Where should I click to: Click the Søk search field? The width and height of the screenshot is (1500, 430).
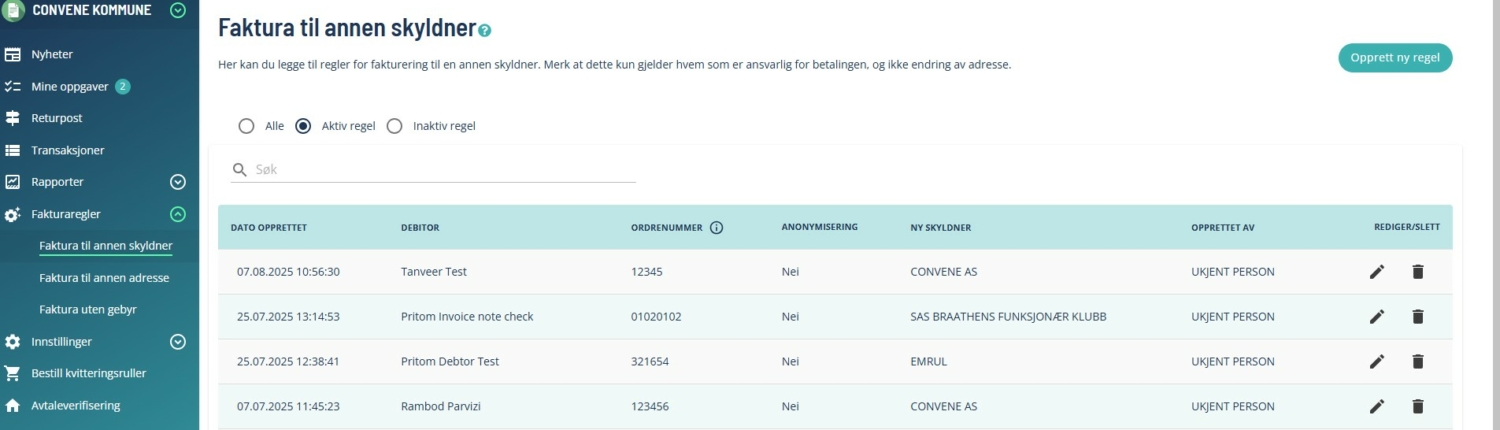440,170
